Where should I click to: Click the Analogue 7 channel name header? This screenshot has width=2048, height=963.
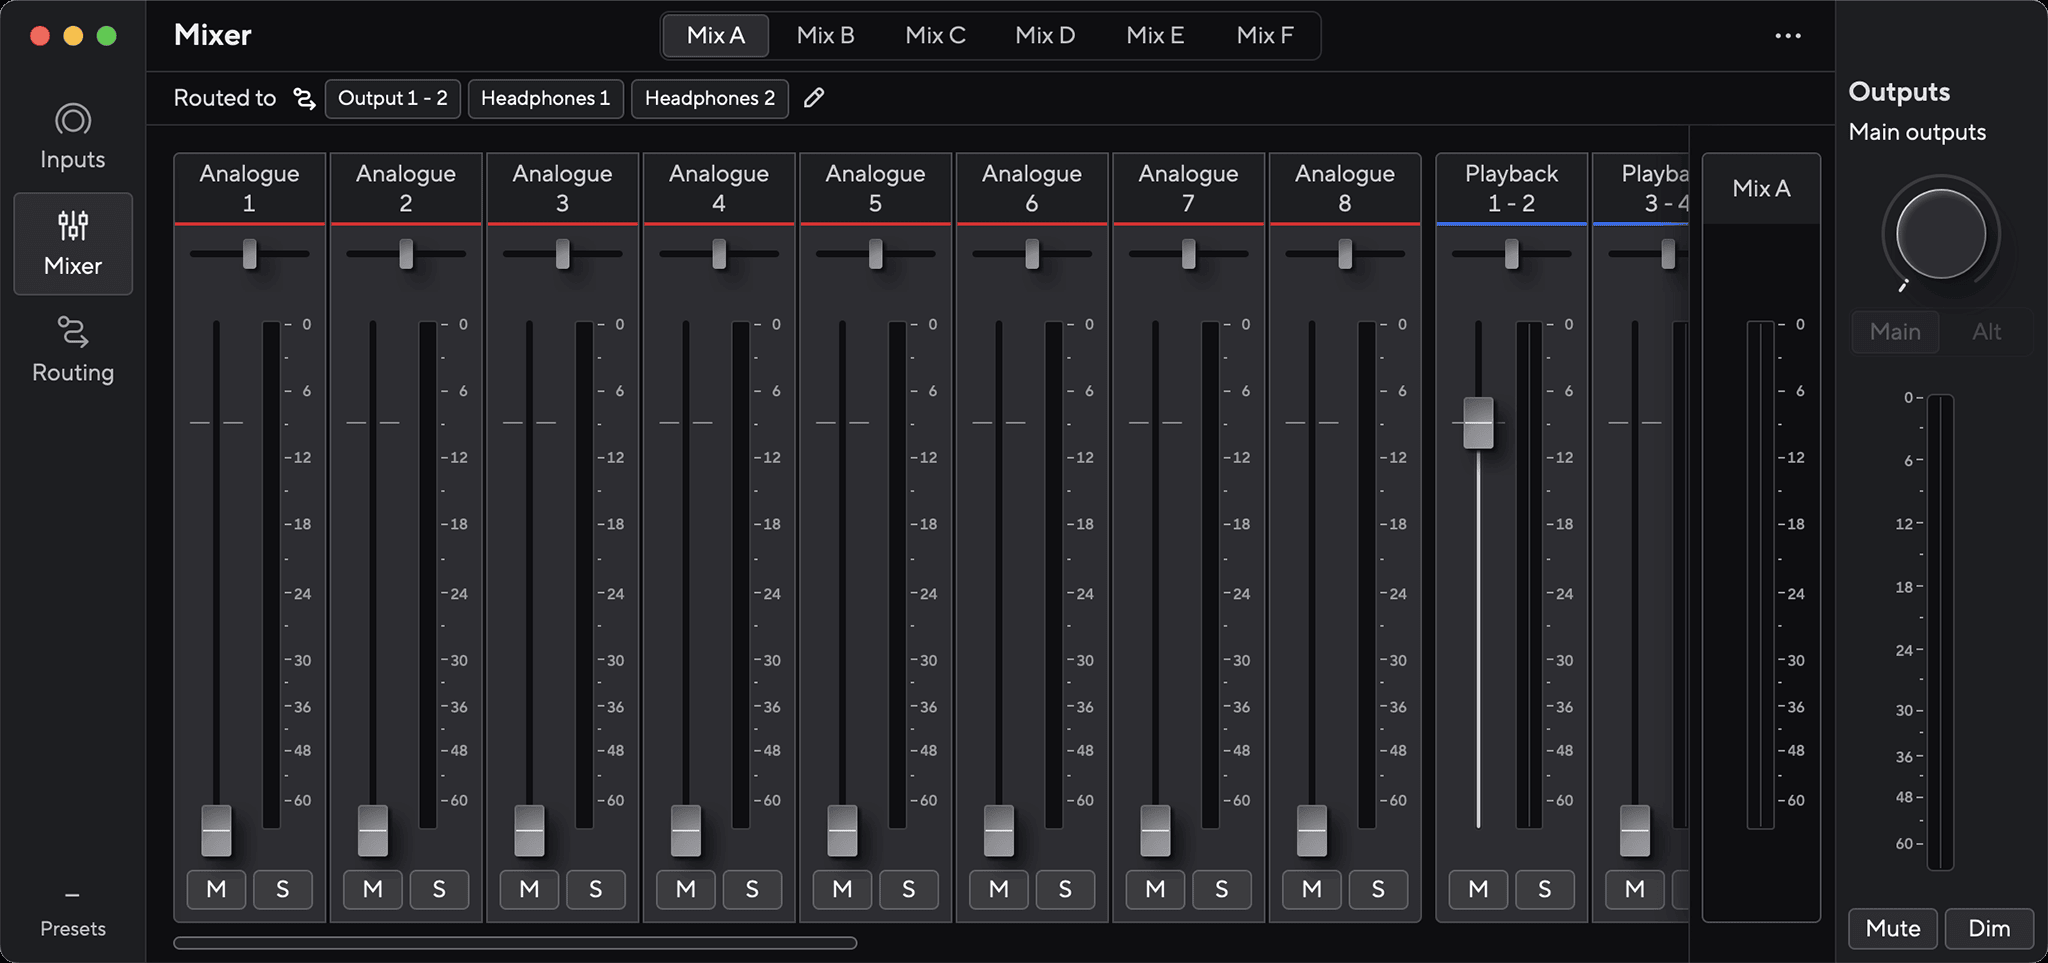[1188, 188]
